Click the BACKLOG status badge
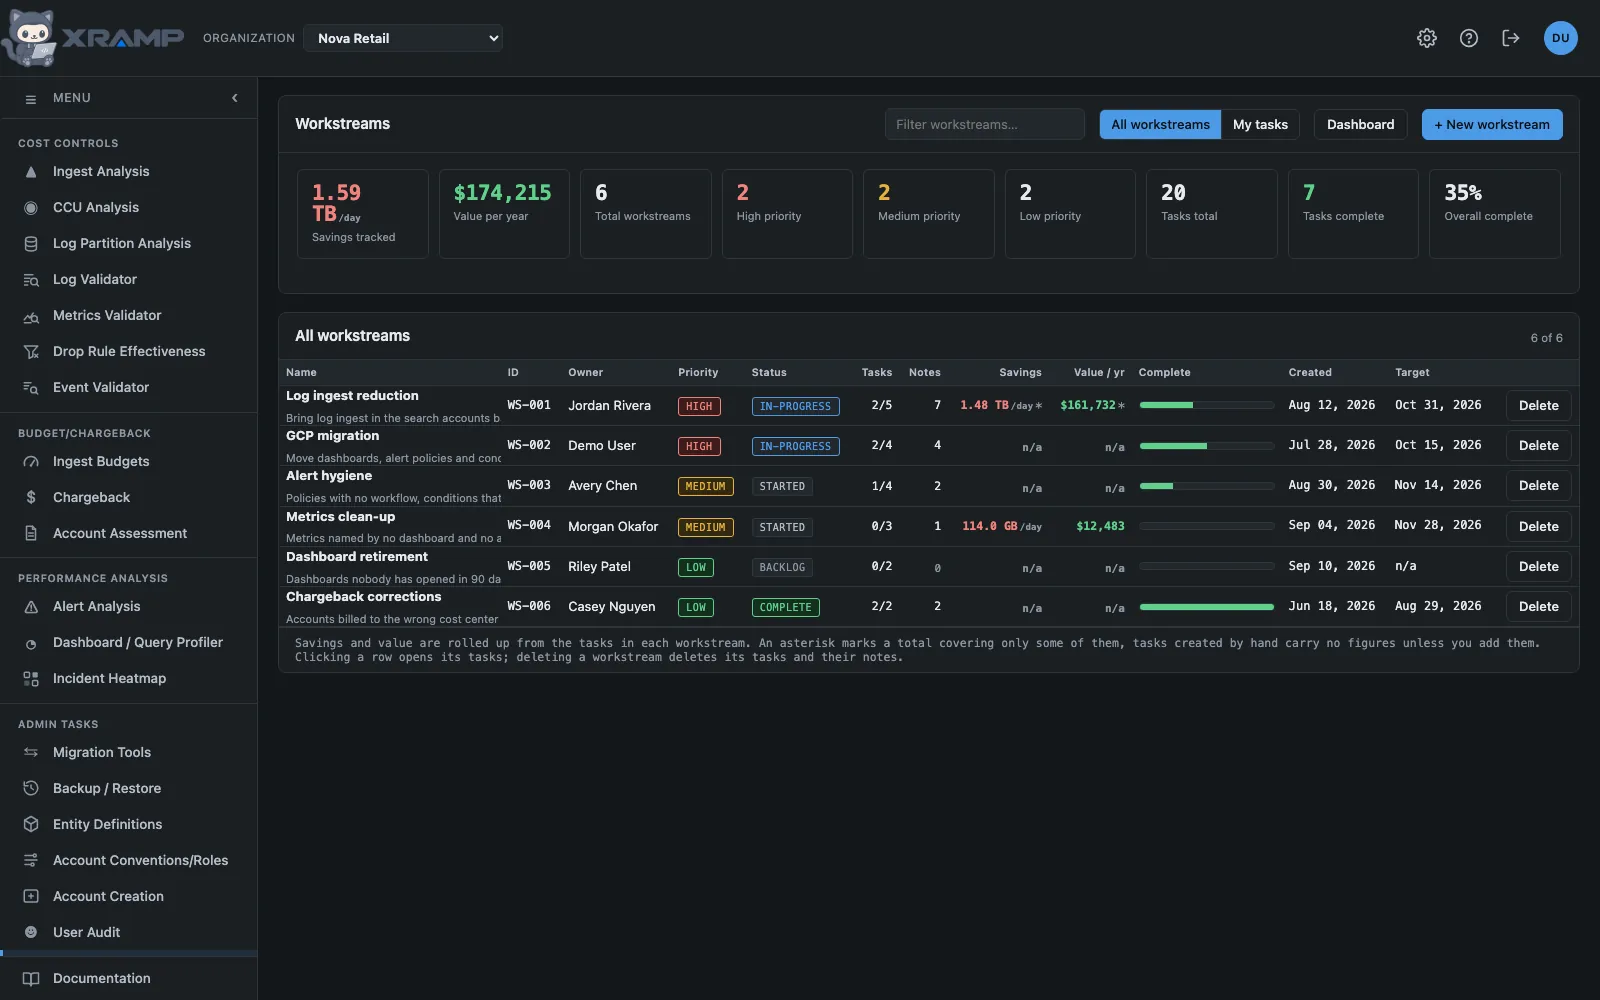Viewport: 1600px width, 1000px height. coord(782,567)
